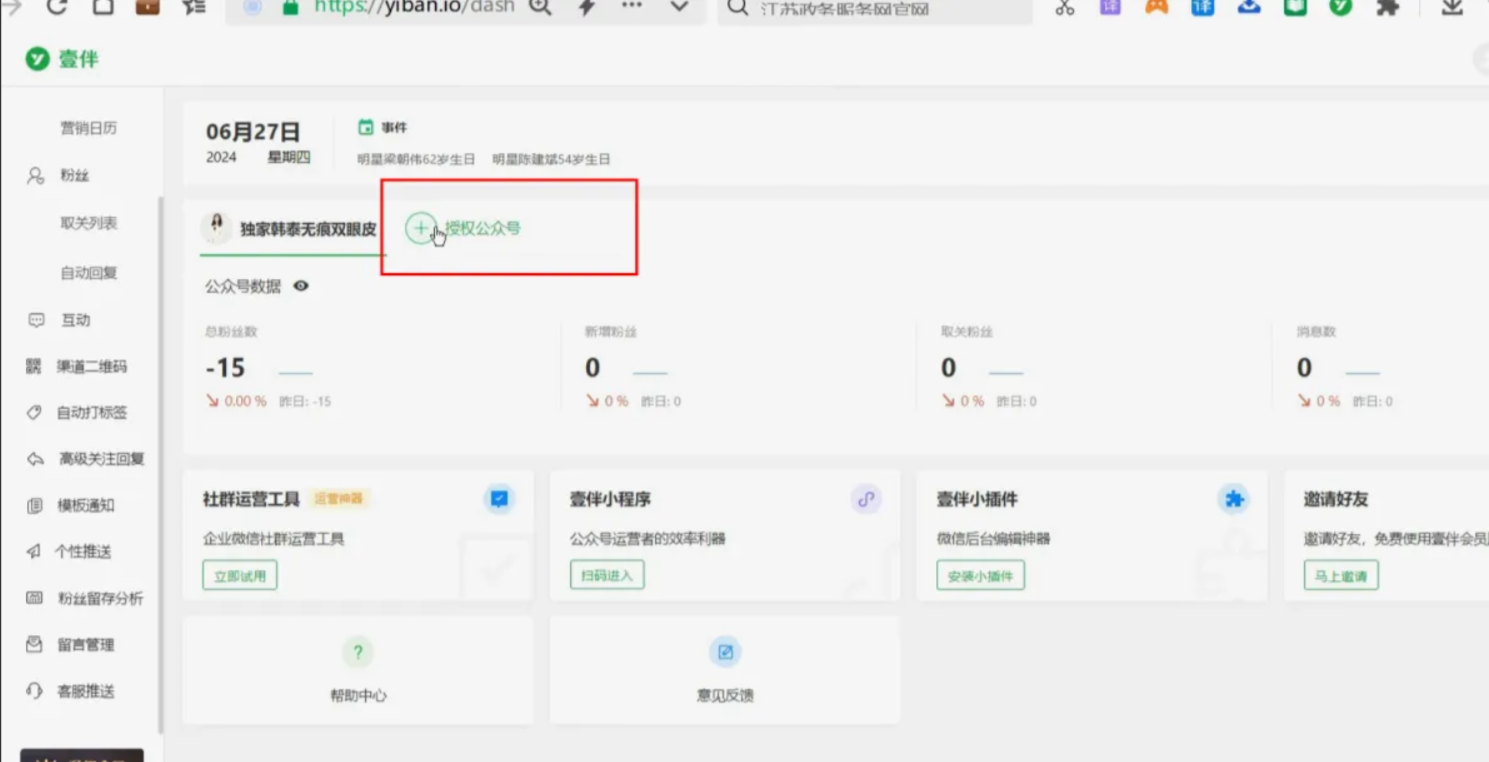The image size is (1489, 762).
Task: Click the plus 授权公众号 button
Action: coord(464,228)
